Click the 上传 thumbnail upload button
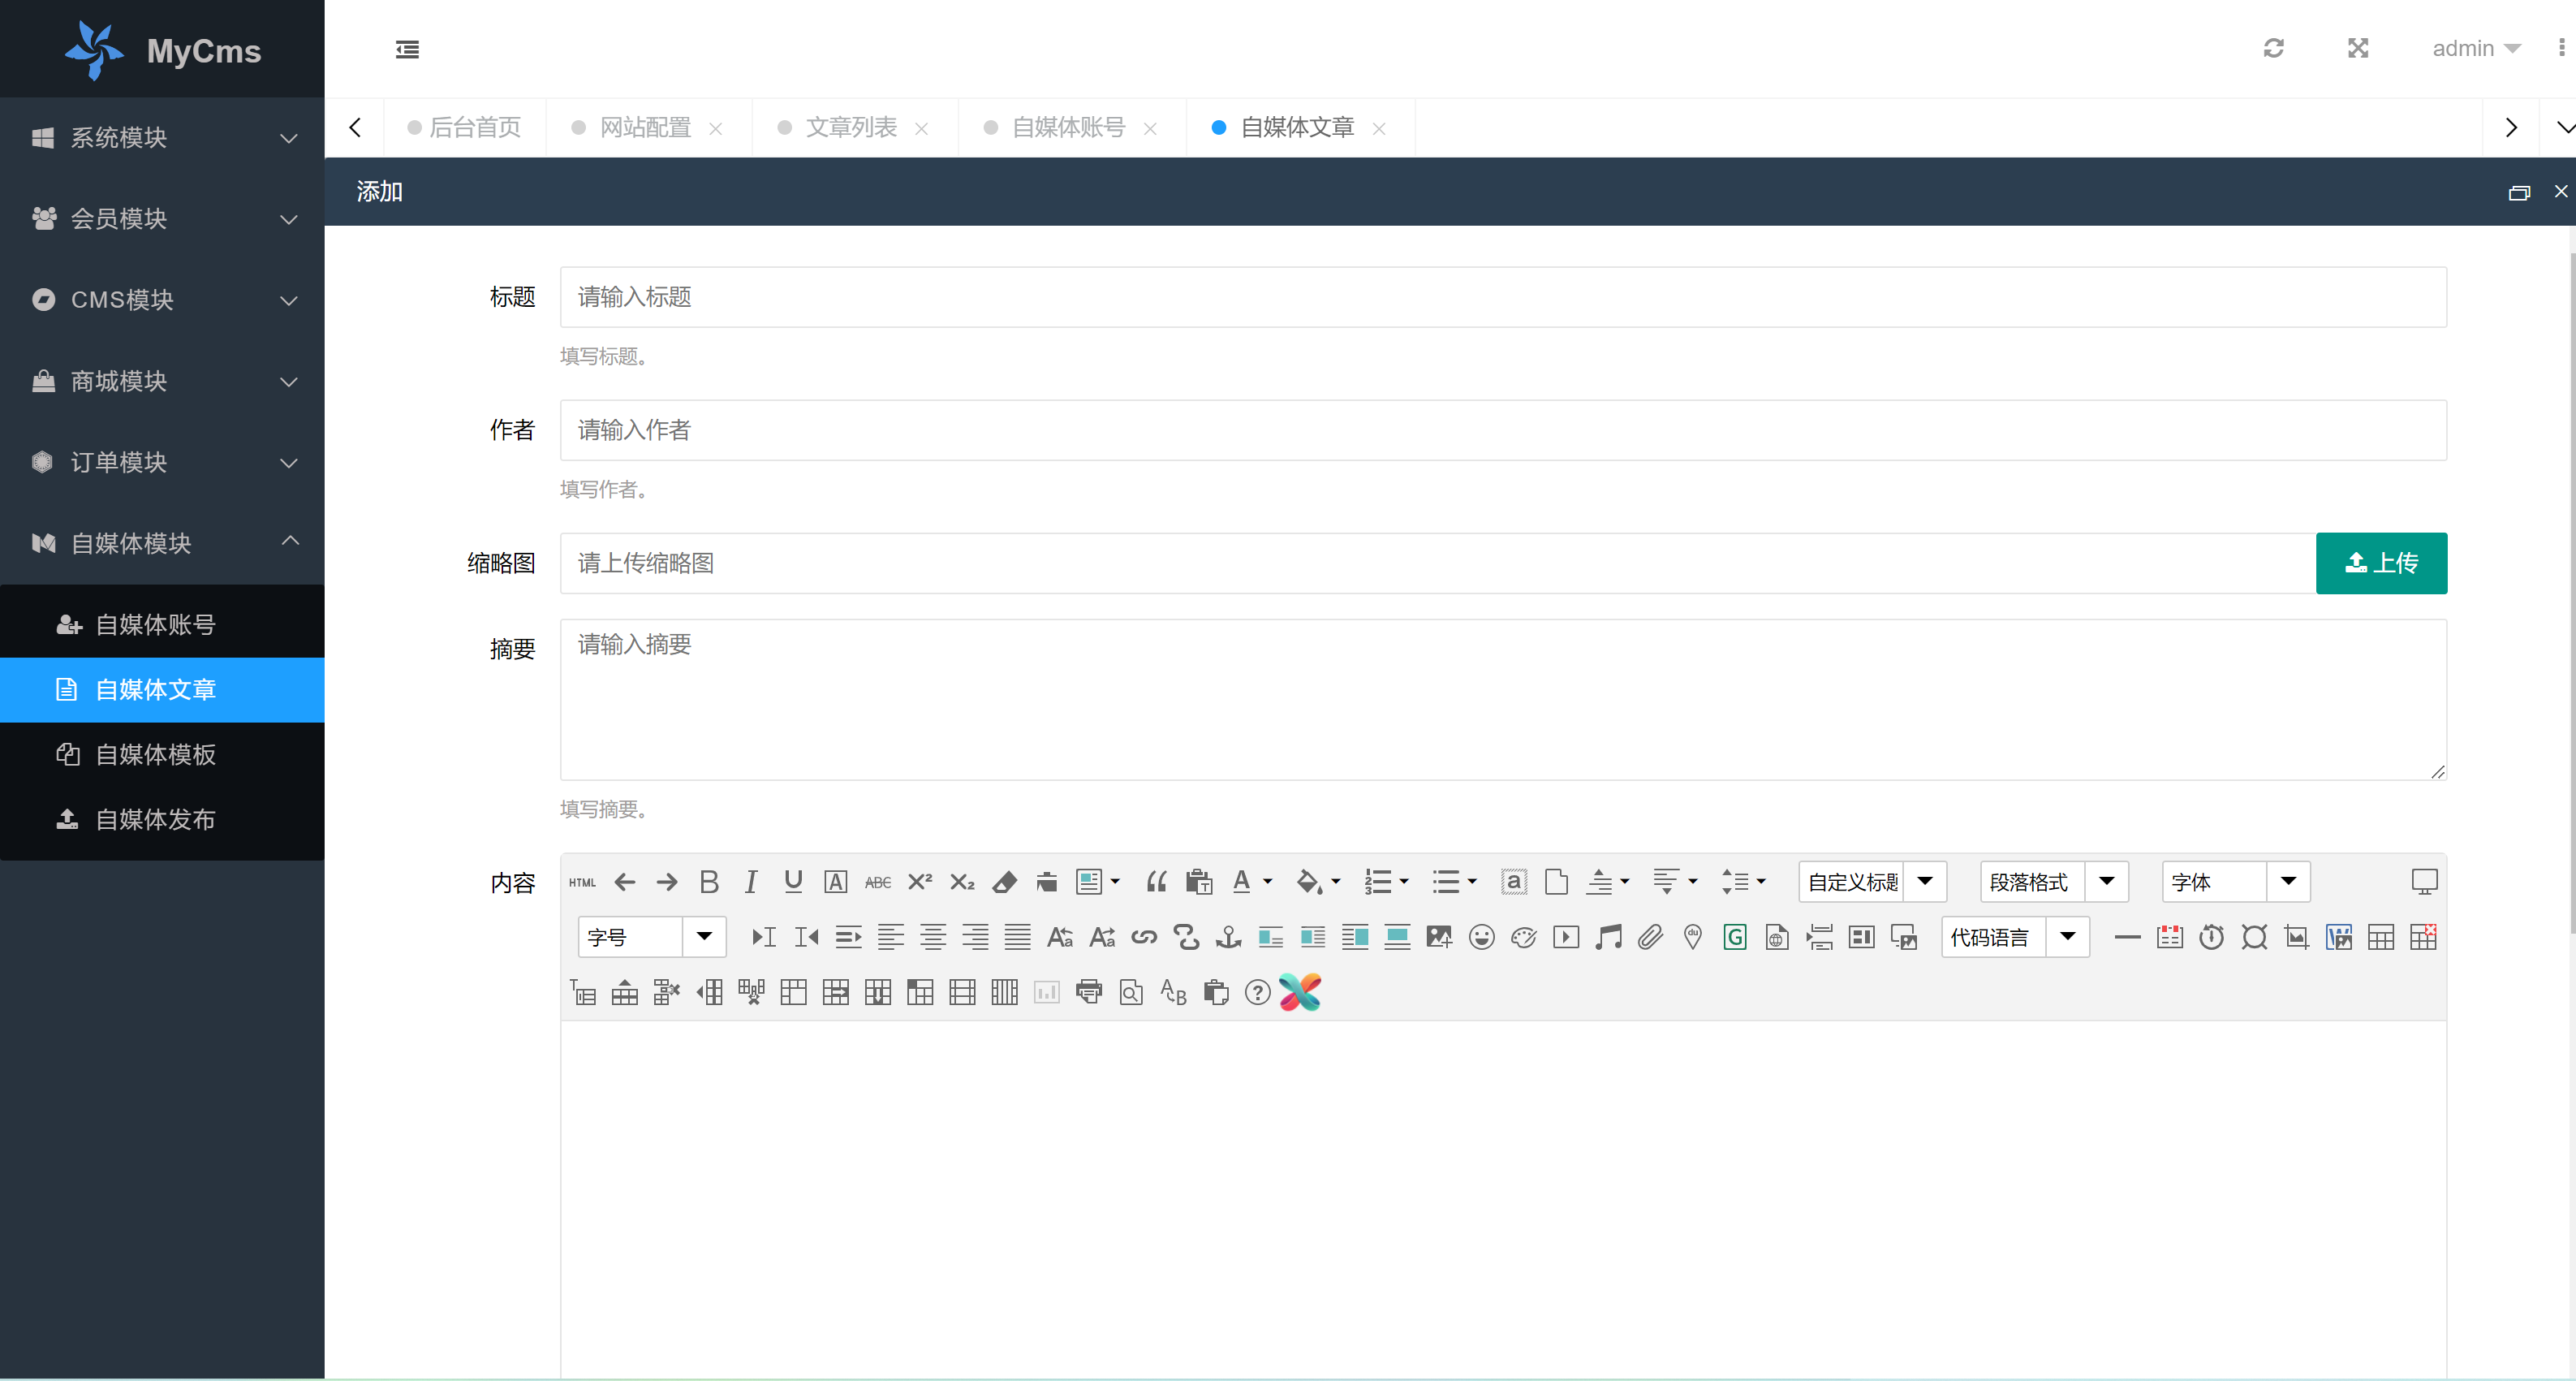Image resolution: width=2576 pixels, height=1381 pixels. click(x=2381, y=563)
